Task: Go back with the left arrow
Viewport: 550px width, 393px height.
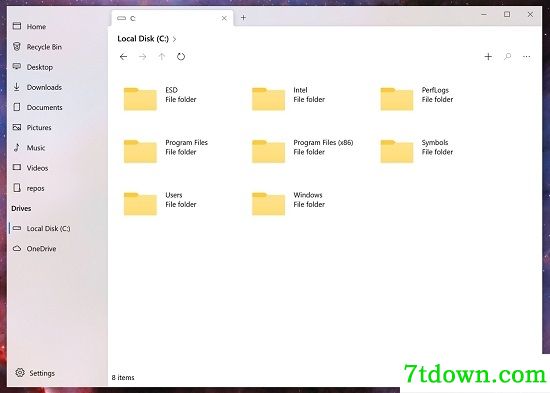Action: (x=123, y=56)
